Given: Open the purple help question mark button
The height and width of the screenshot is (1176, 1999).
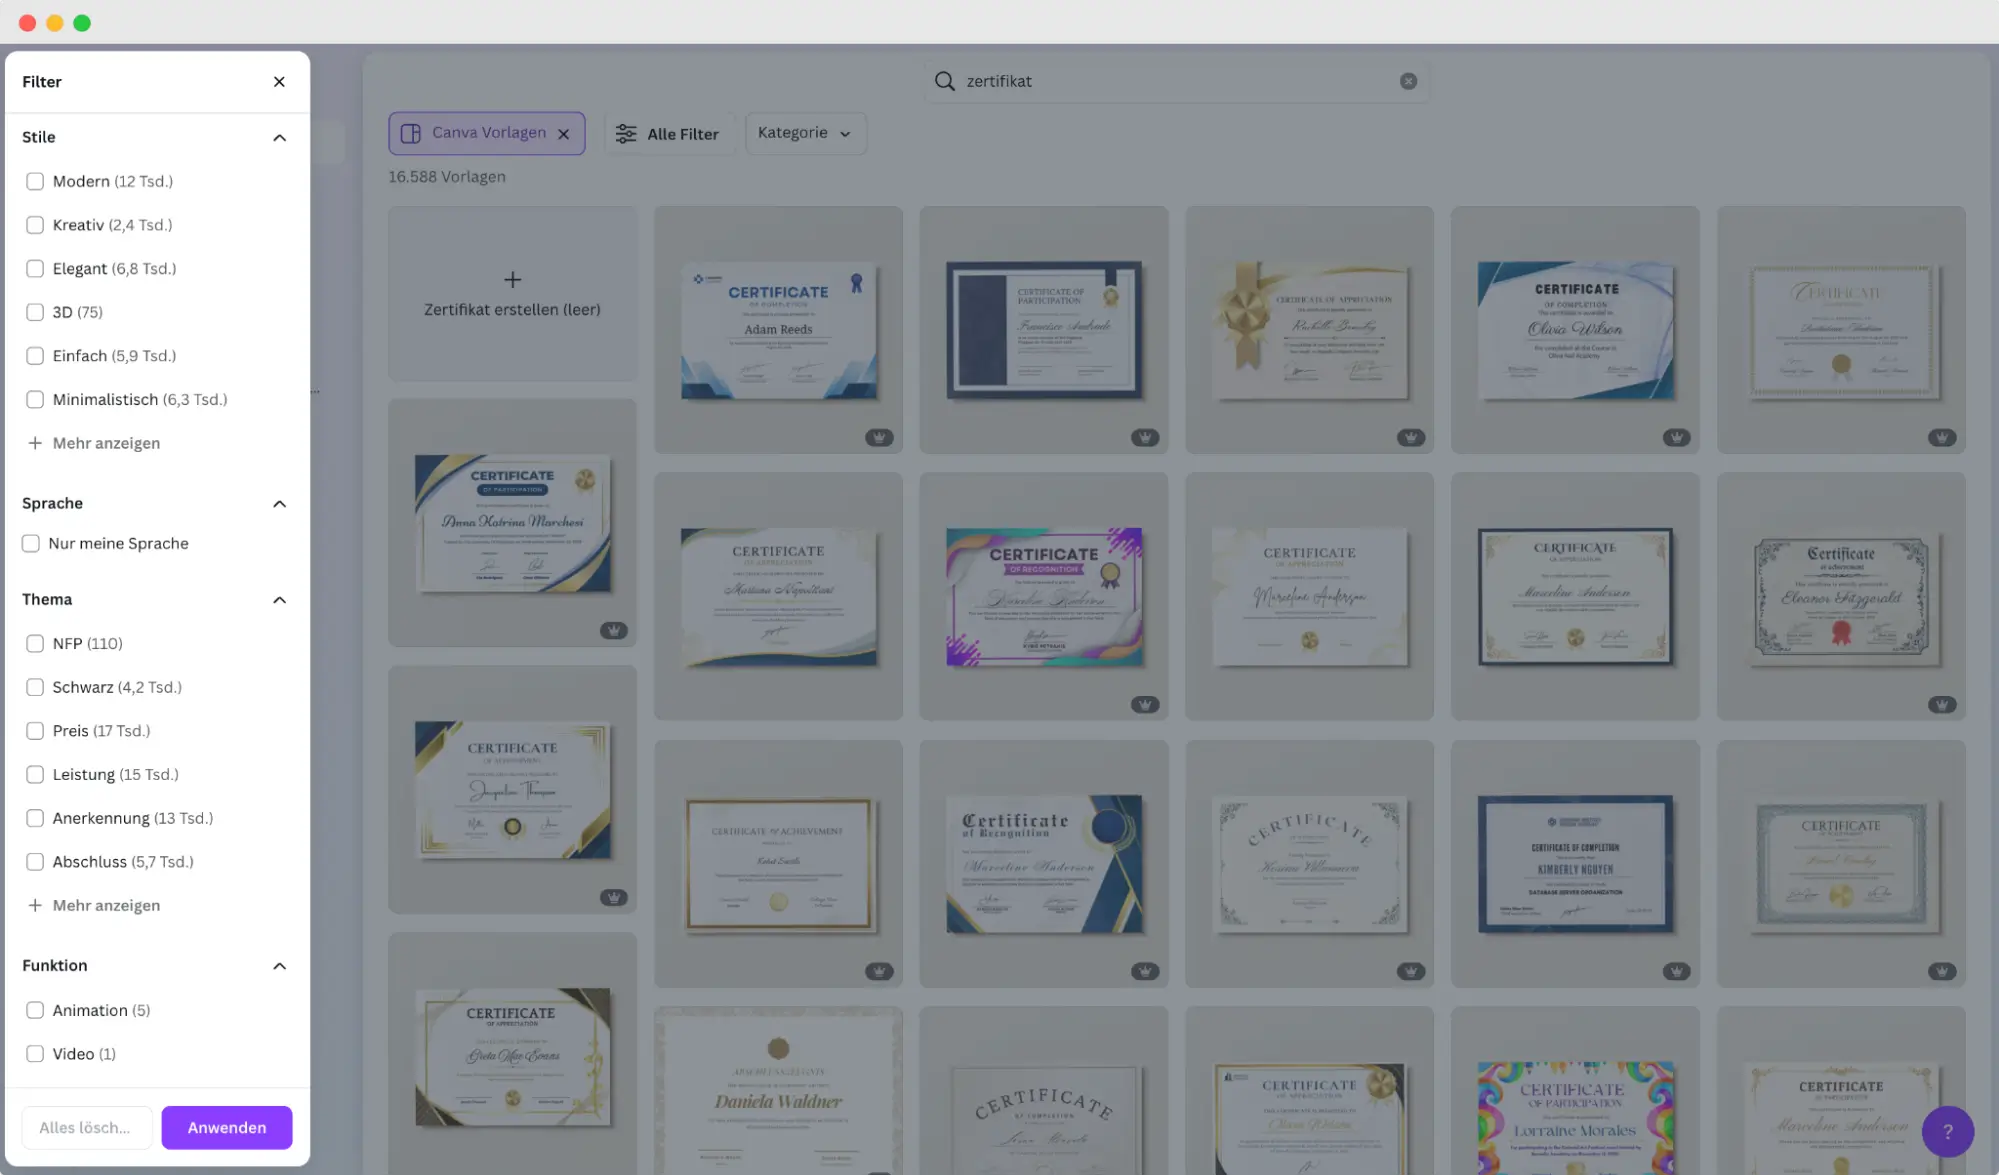Looking at the screenshot, I should click(x=1947, y=1131).
